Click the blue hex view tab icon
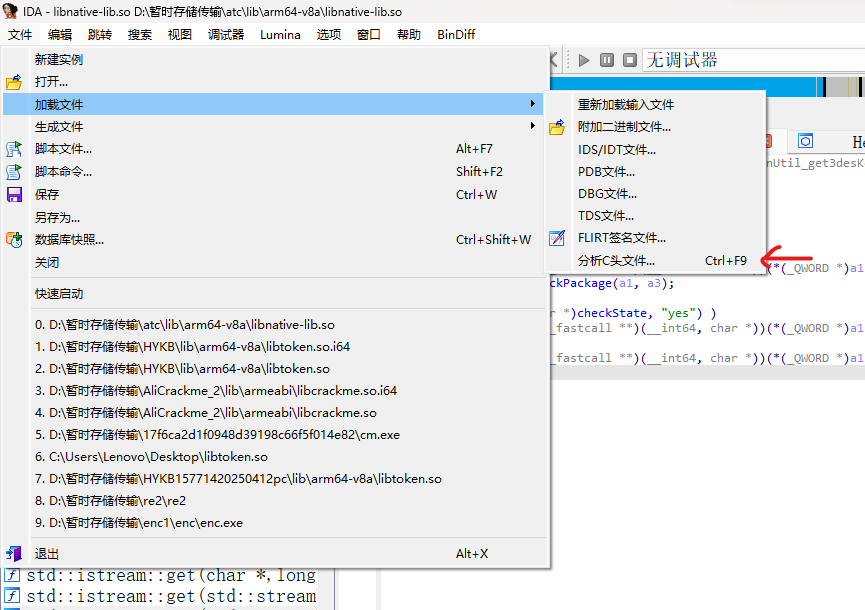Image resolution: width=865 pixels, height=610 pixels. (805, 141)
